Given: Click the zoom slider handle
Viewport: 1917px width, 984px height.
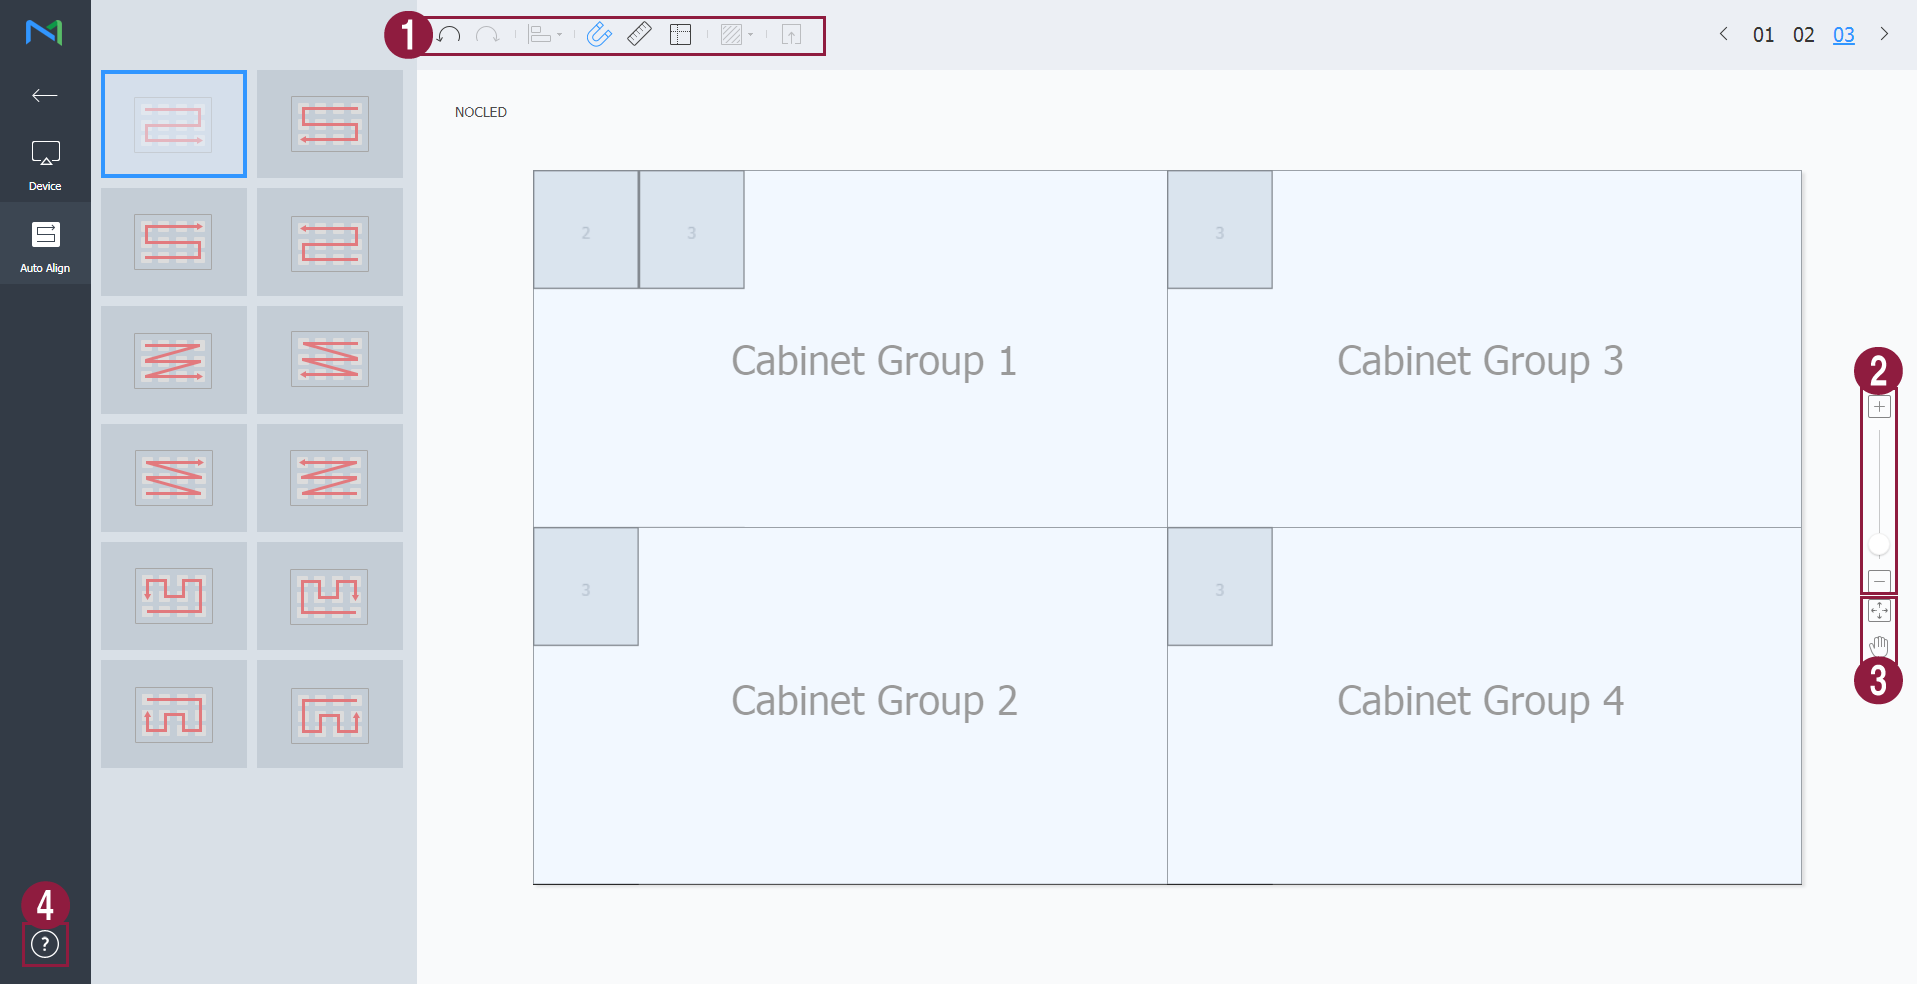Looking at the screenshot, I should pos(1879,545).
